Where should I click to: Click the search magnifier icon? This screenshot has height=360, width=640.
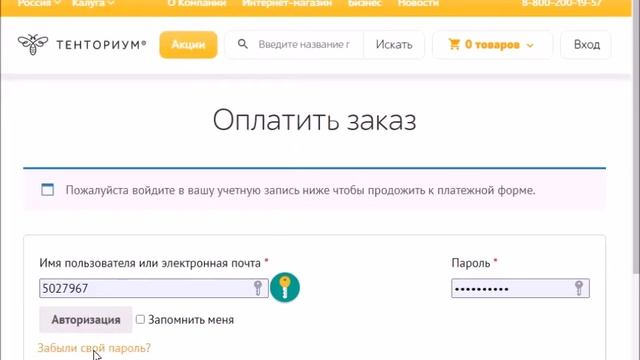(x=242, y=44)
